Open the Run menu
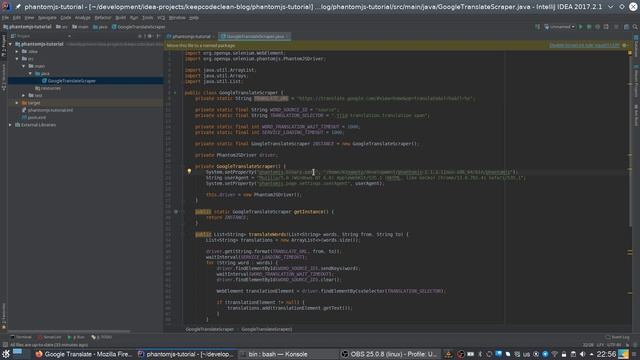Screen dimensions: 640x360 click(x=134, y=18)
